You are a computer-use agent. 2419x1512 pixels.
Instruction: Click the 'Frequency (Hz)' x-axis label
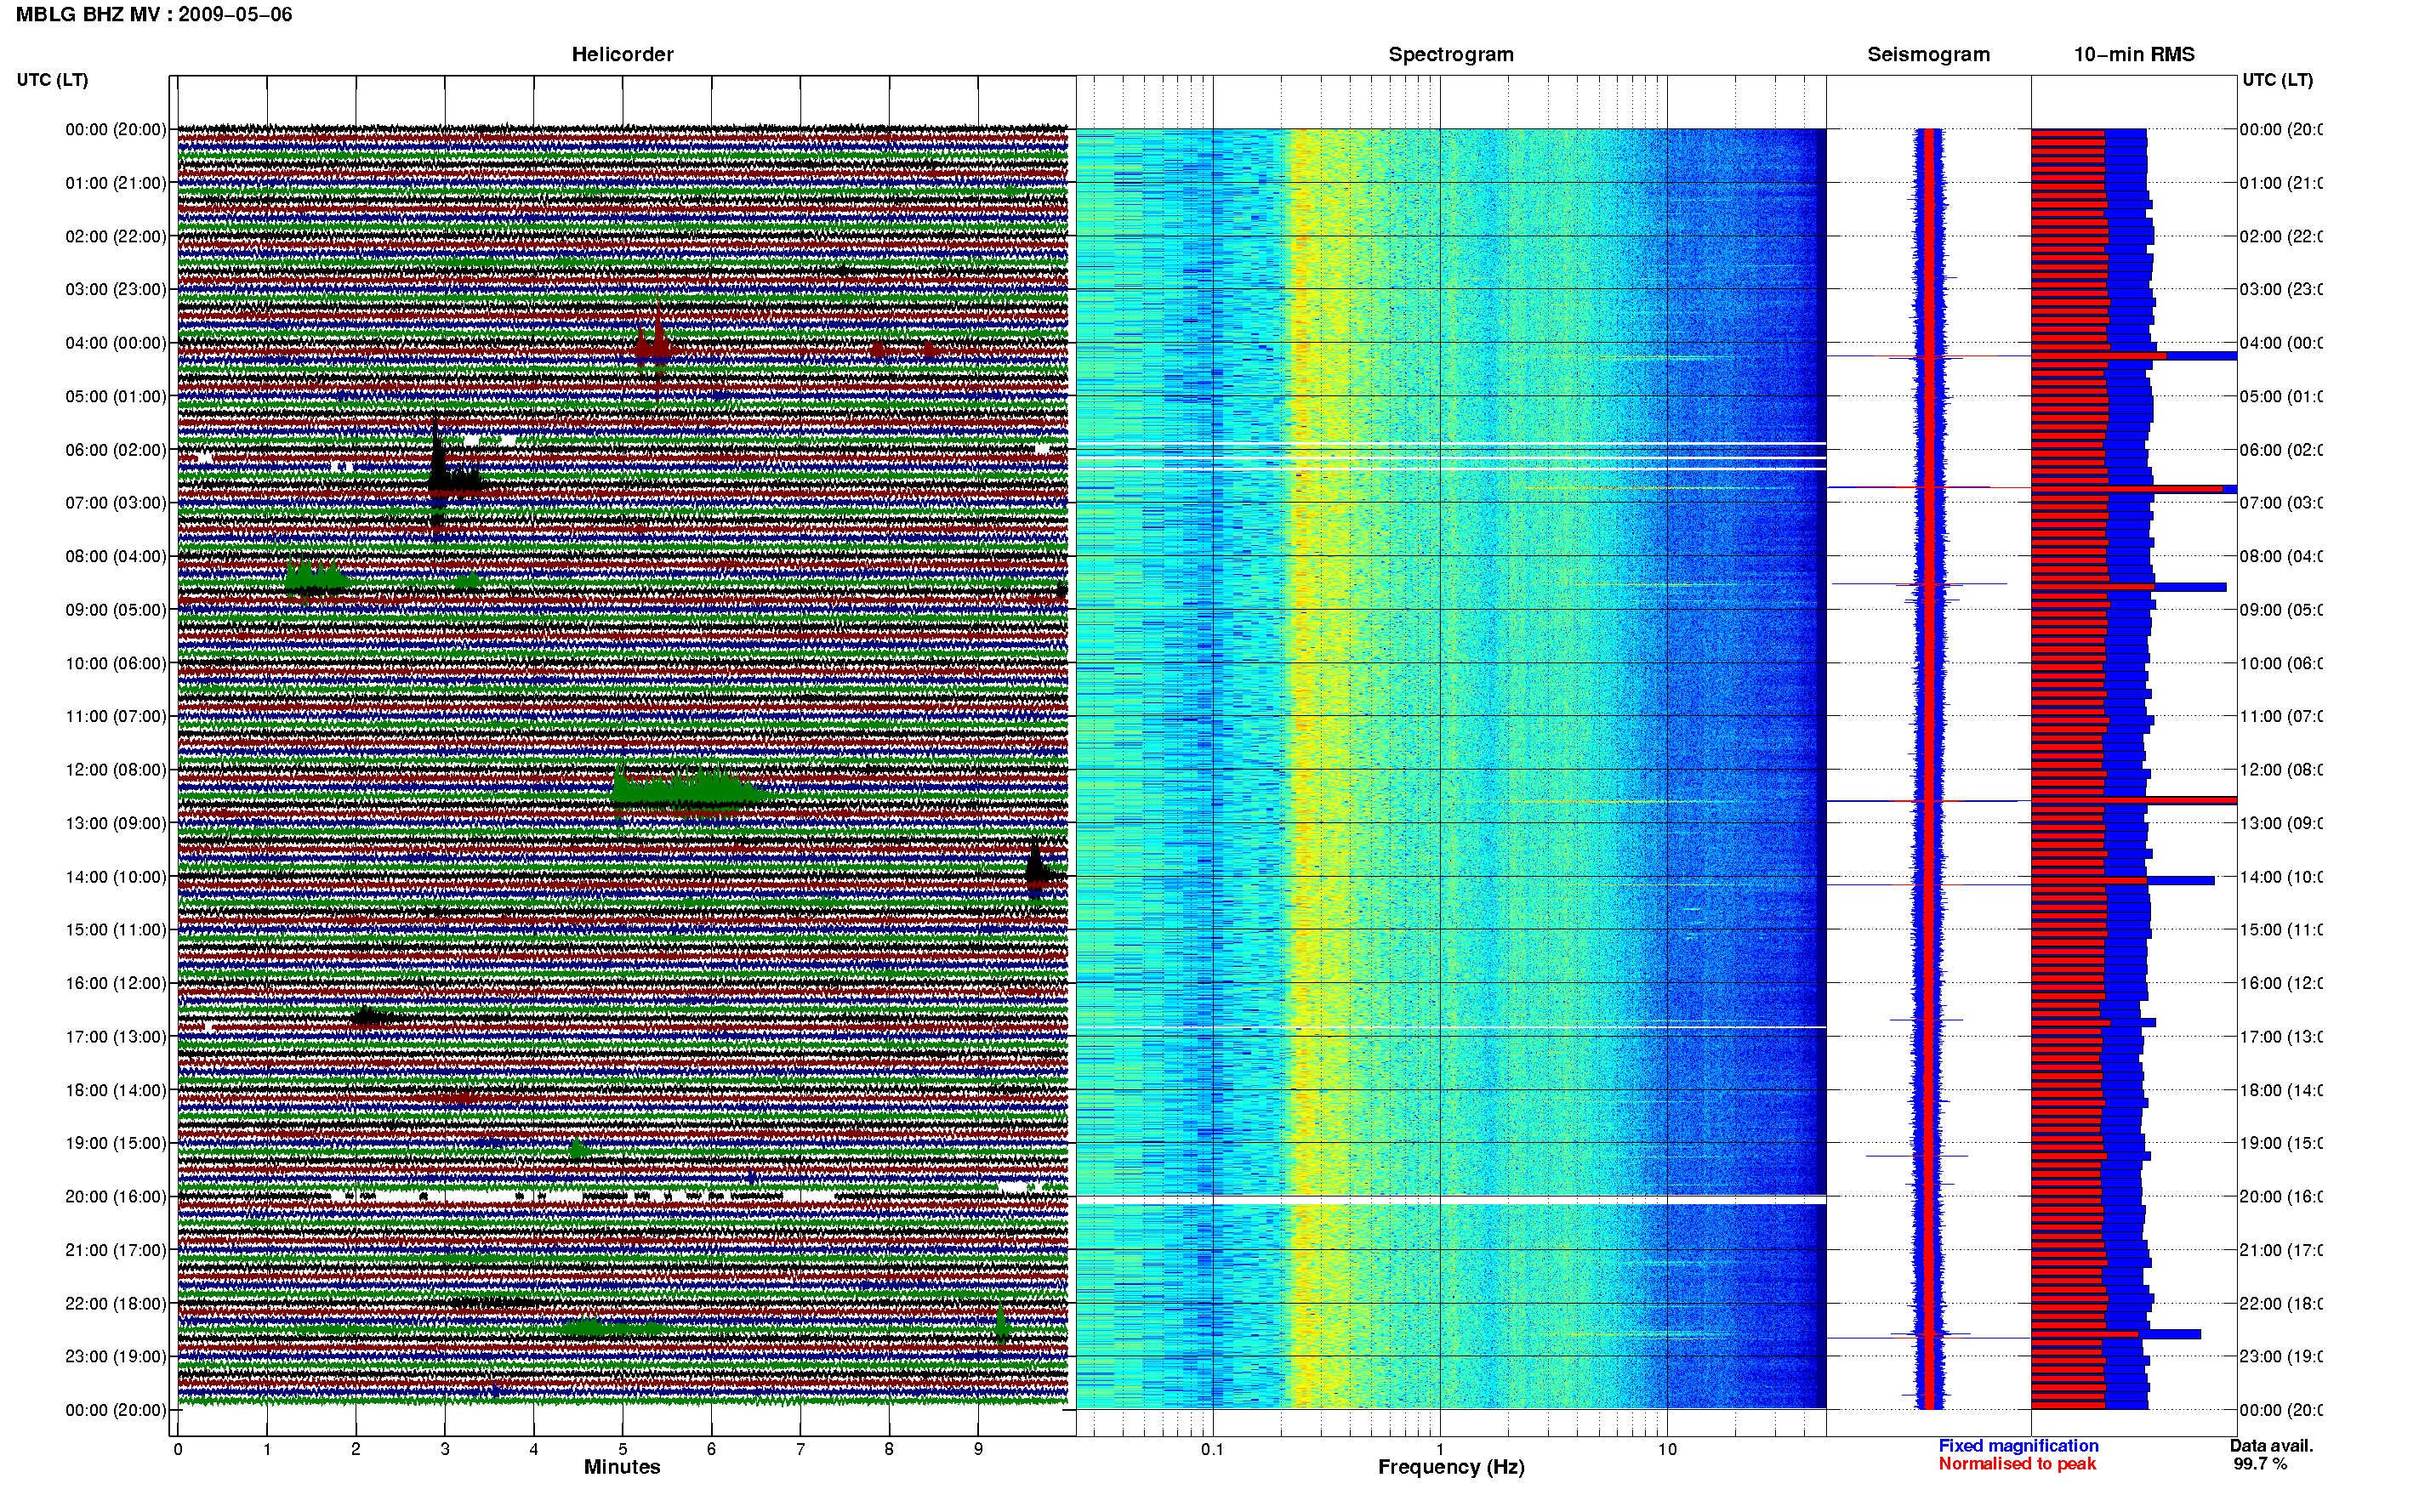(1451, 1468)
